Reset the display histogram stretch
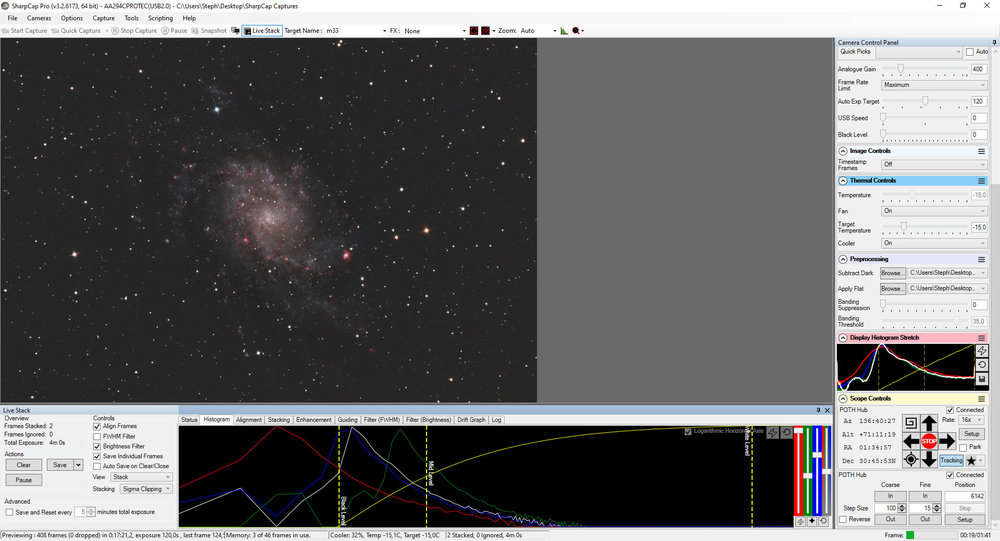The width and height of the screenshot is (1000, 541). [982, 365]
